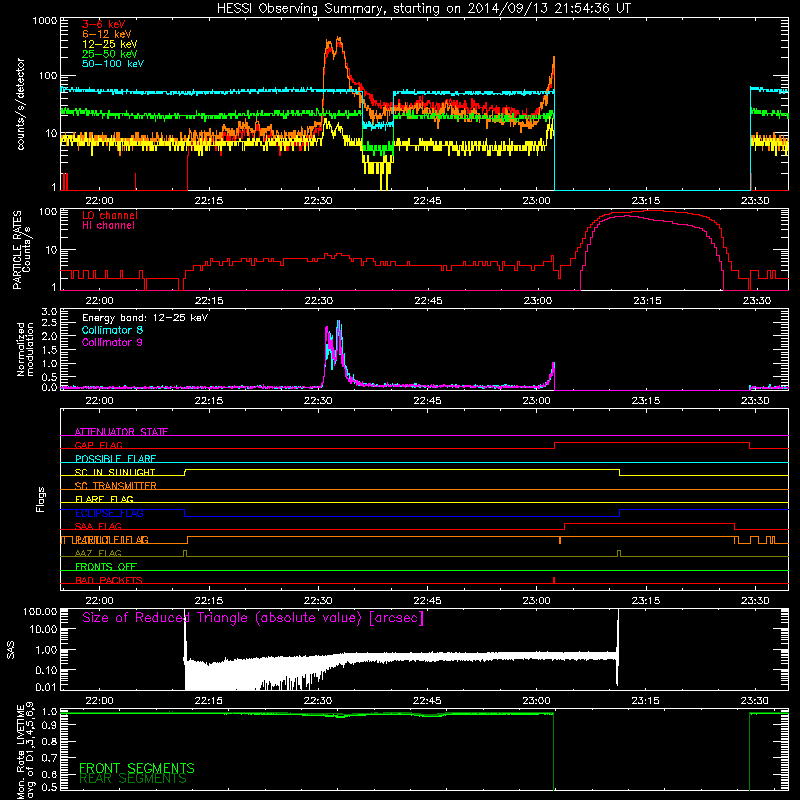Click the REAR SEGMENTS legend label
Screen dimensions: 800x800
click(133, 779)
